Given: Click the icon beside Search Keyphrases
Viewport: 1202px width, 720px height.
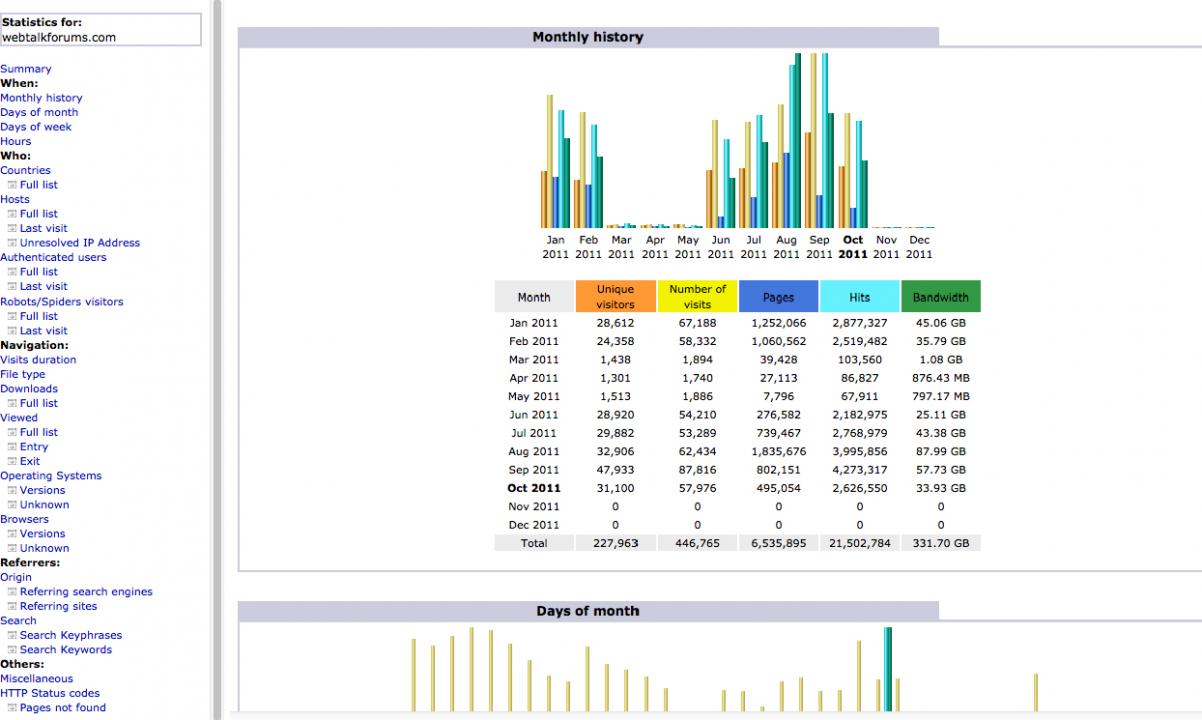Looking at the screenshot, I should pyautogui.click(x=12, y=635).
